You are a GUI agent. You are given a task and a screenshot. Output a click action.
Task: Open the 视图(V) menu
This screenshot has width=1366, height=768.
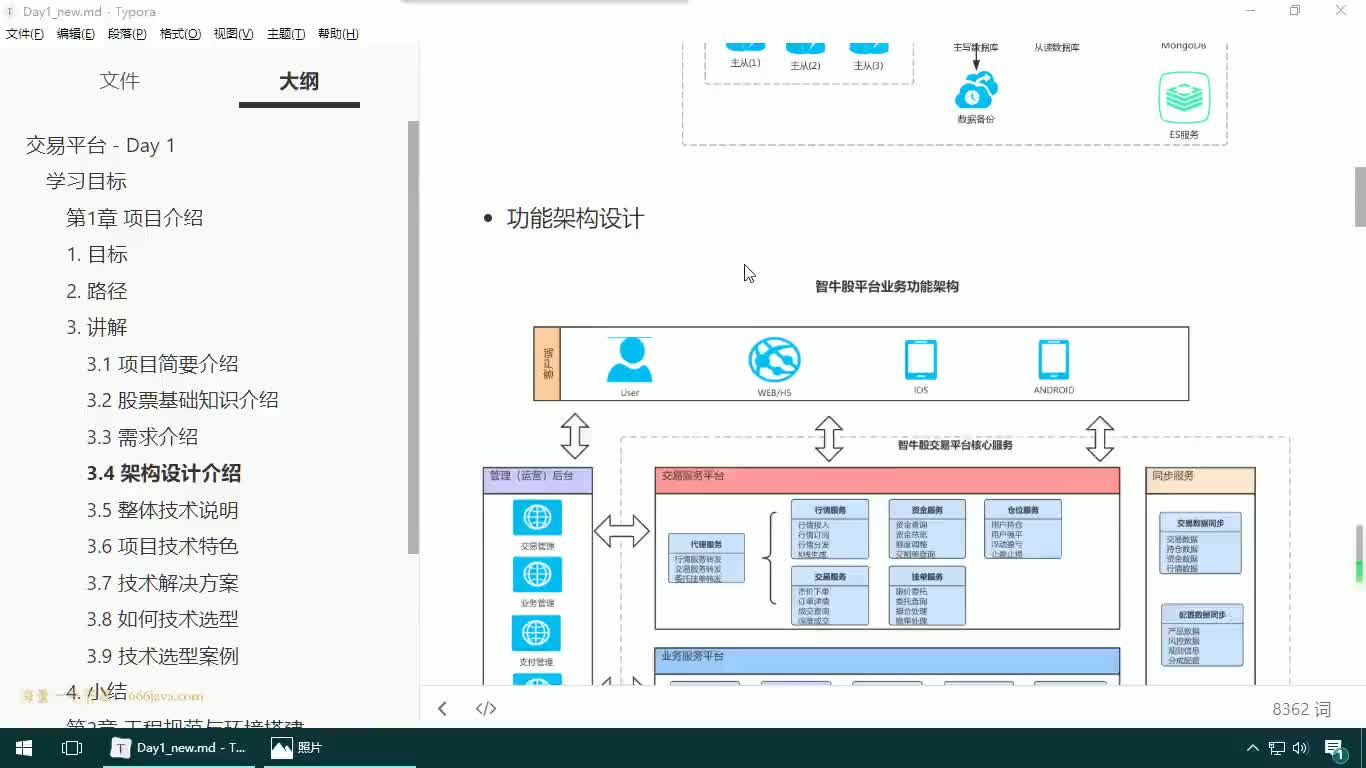click(x=233, y=34)
